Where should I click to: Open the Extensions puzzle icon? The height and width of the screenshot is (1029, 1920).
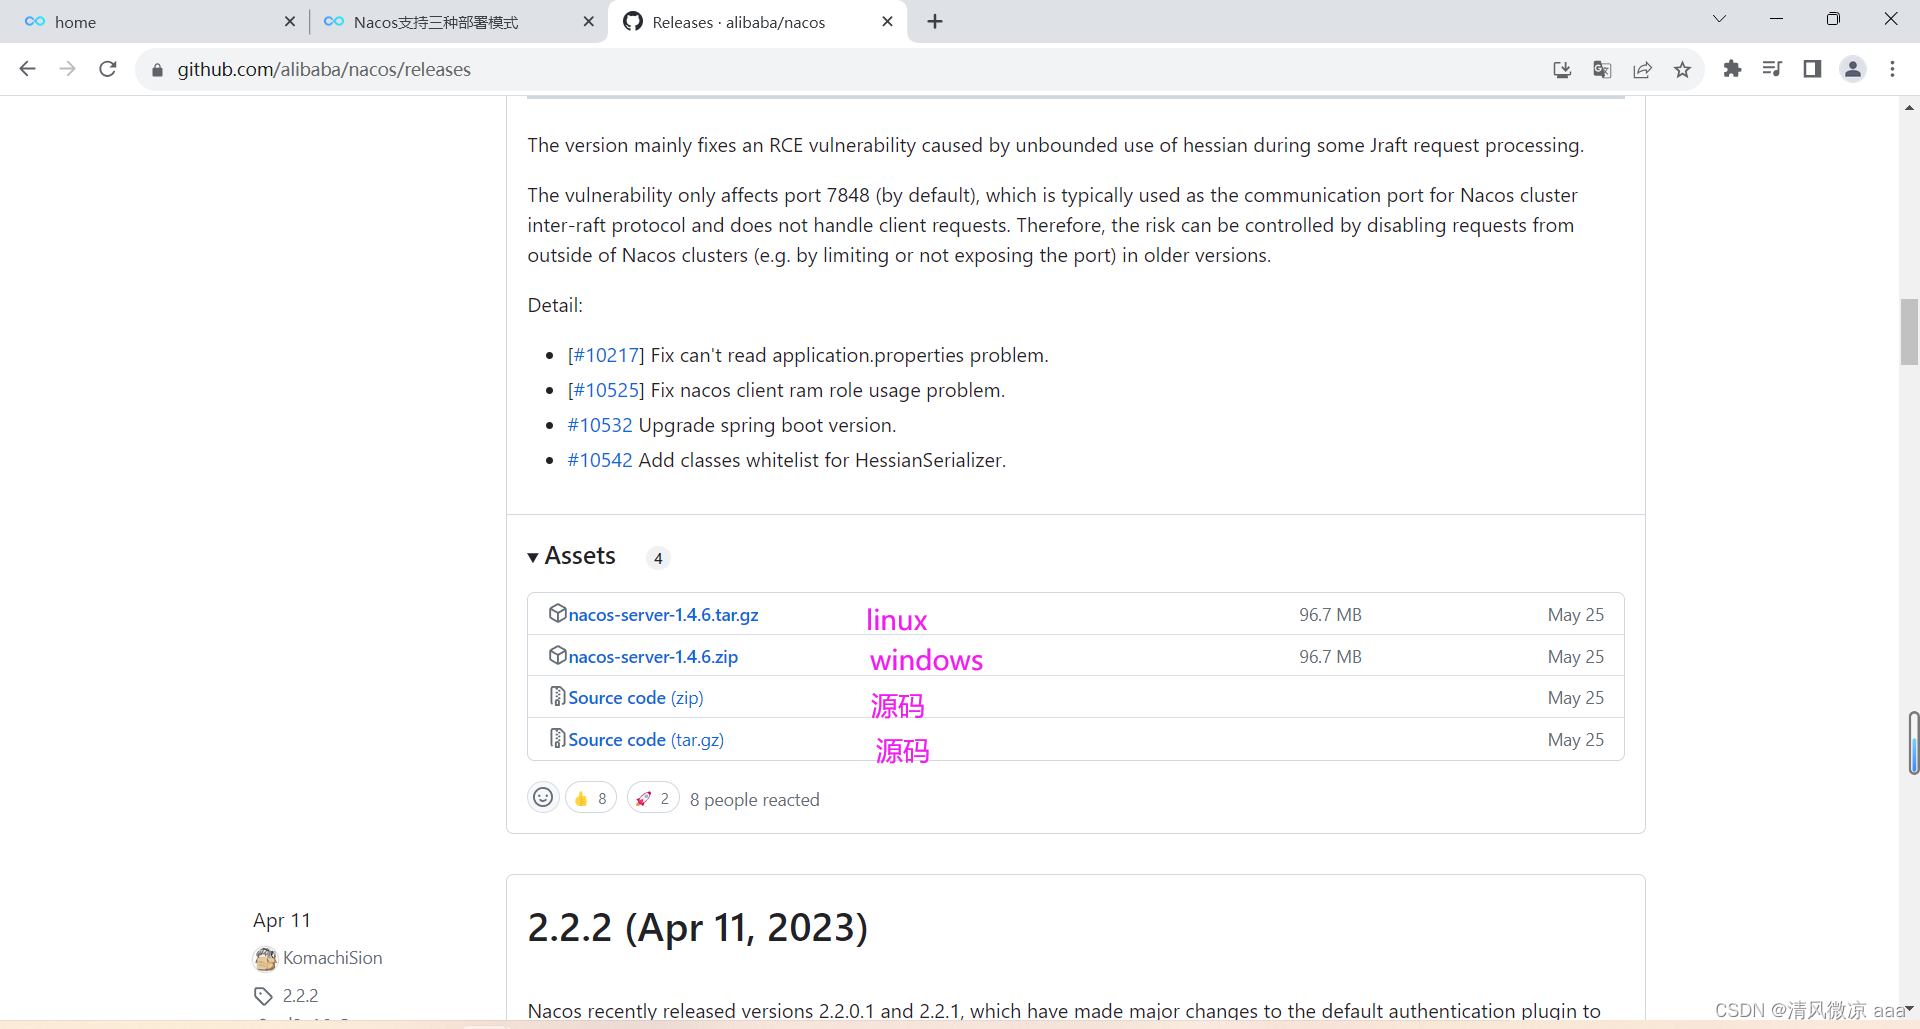coord(1732,69)
